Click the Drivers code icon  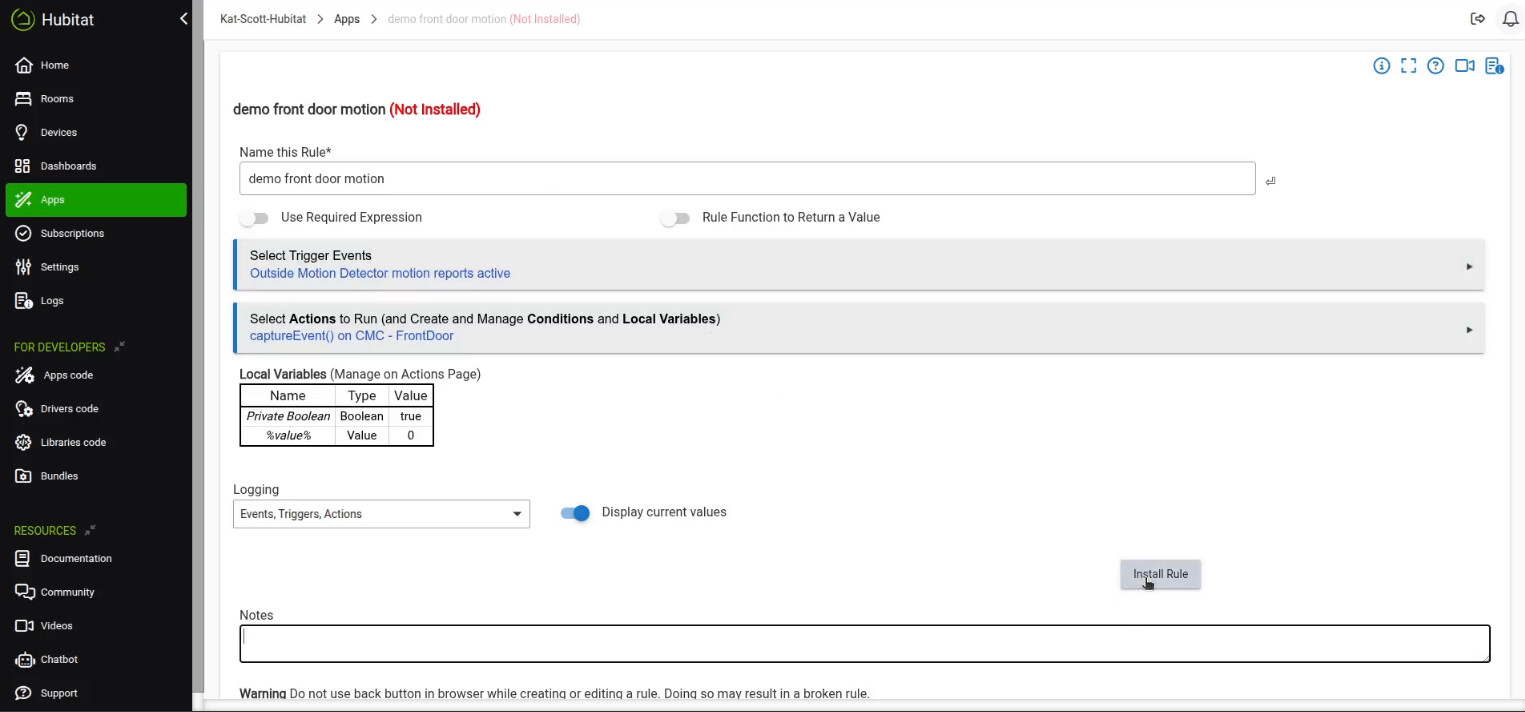click(23, 409)
